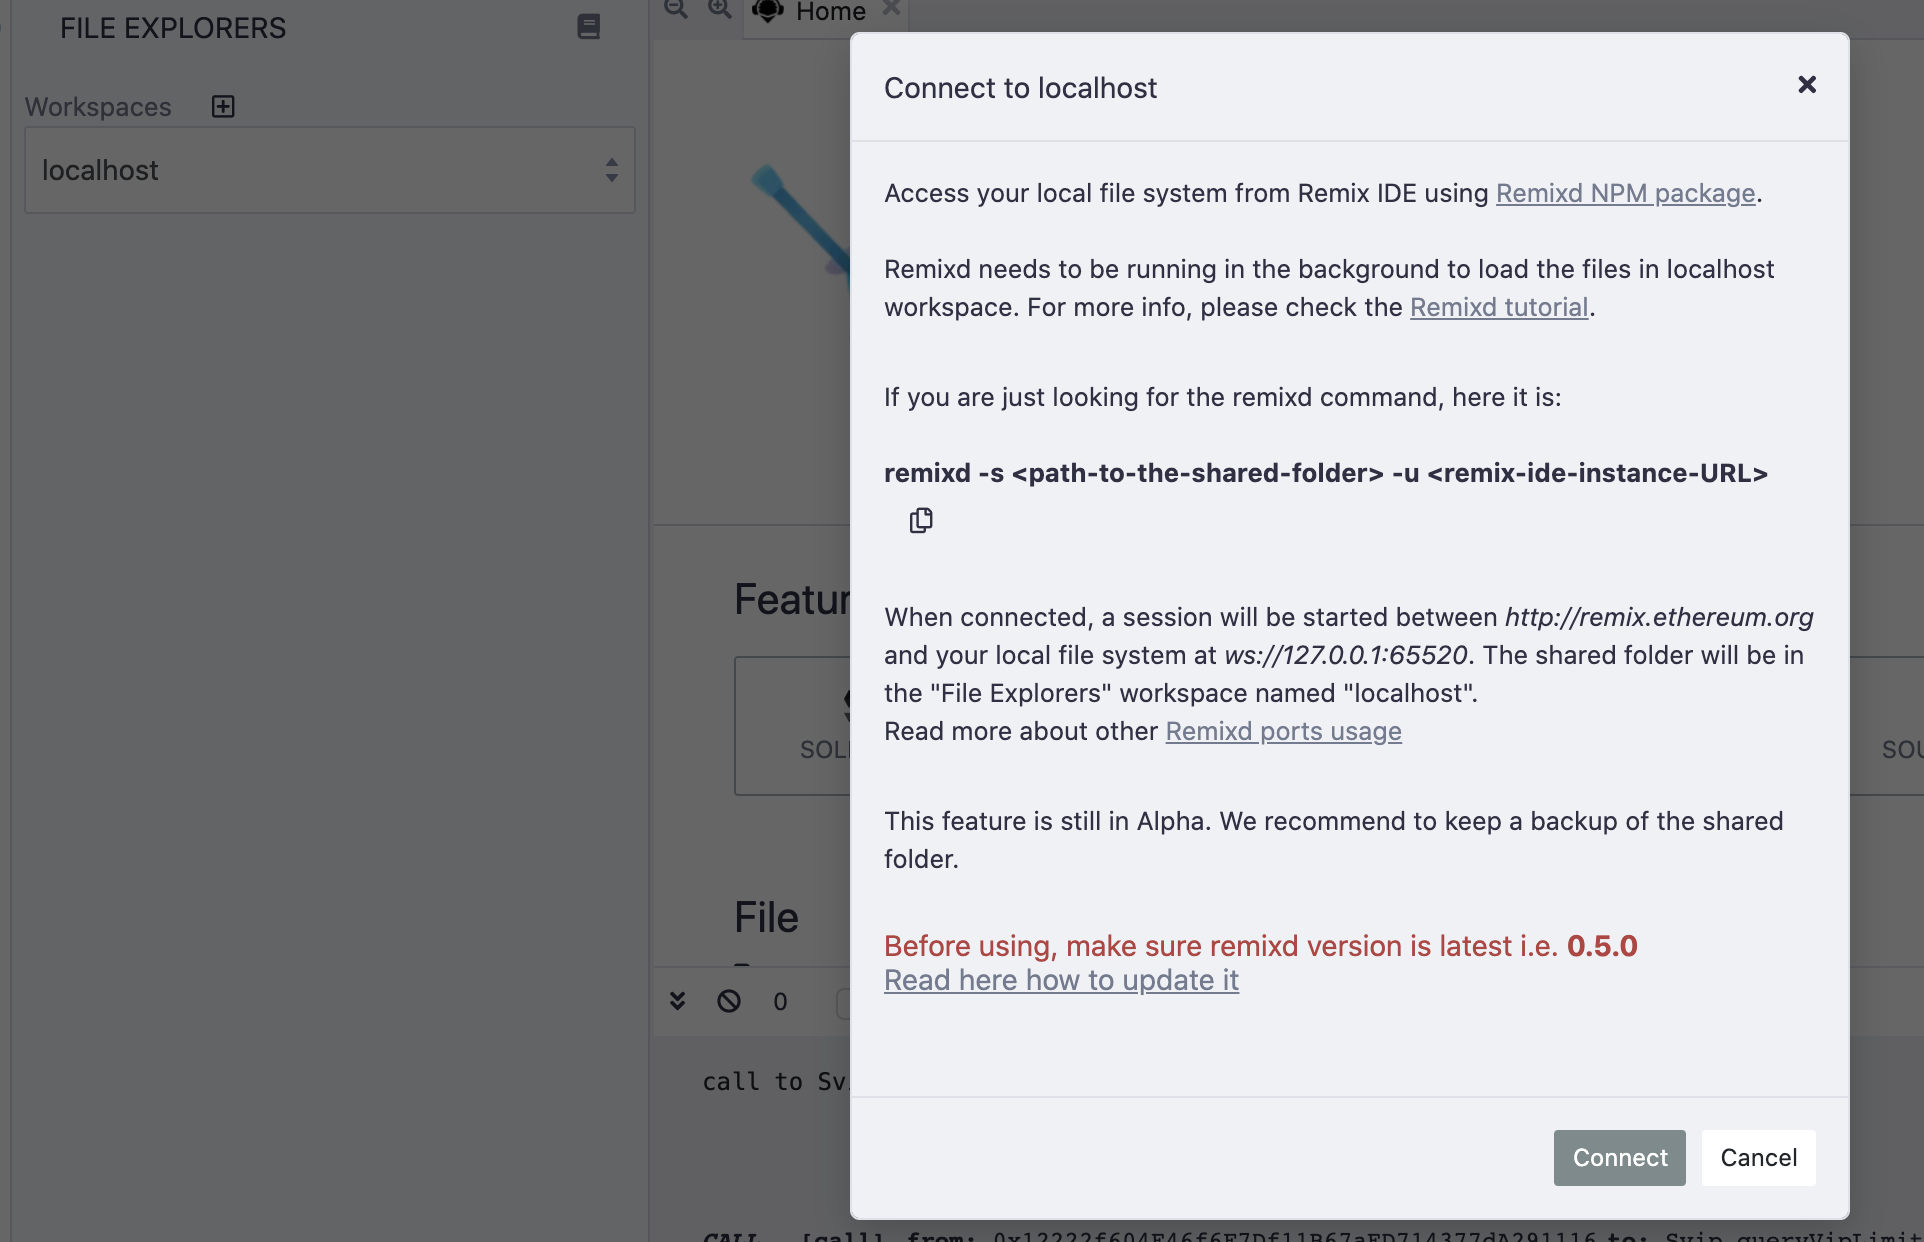
Task: Click the pending transactions counter 0
Action: point(780,1002)
